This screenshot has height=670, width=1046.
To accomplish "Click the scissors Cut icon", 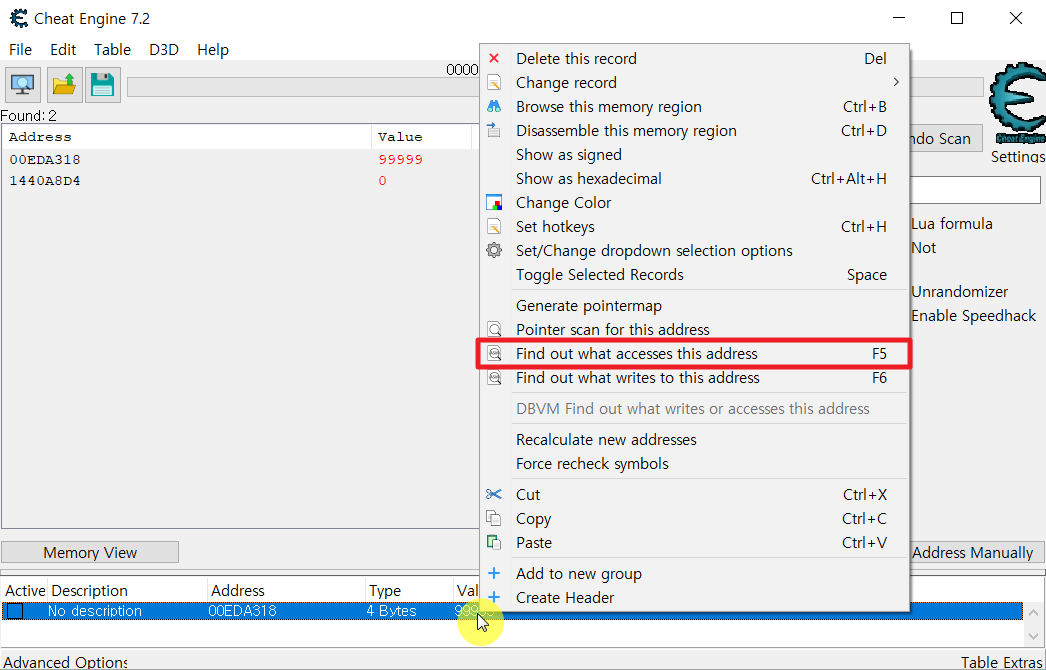I will (x=494, y=494).
